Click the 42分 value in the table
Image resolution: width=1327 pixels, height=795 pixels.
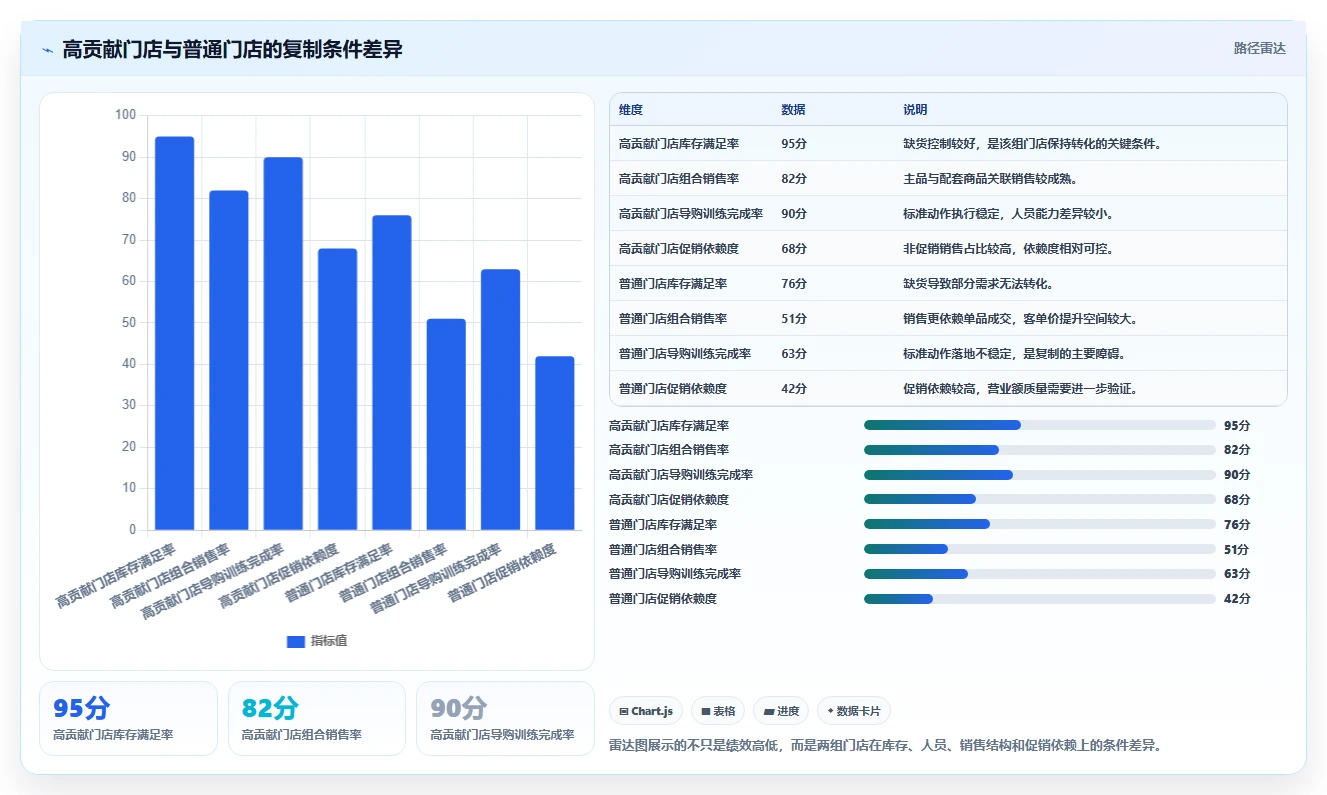pos(794,389)
